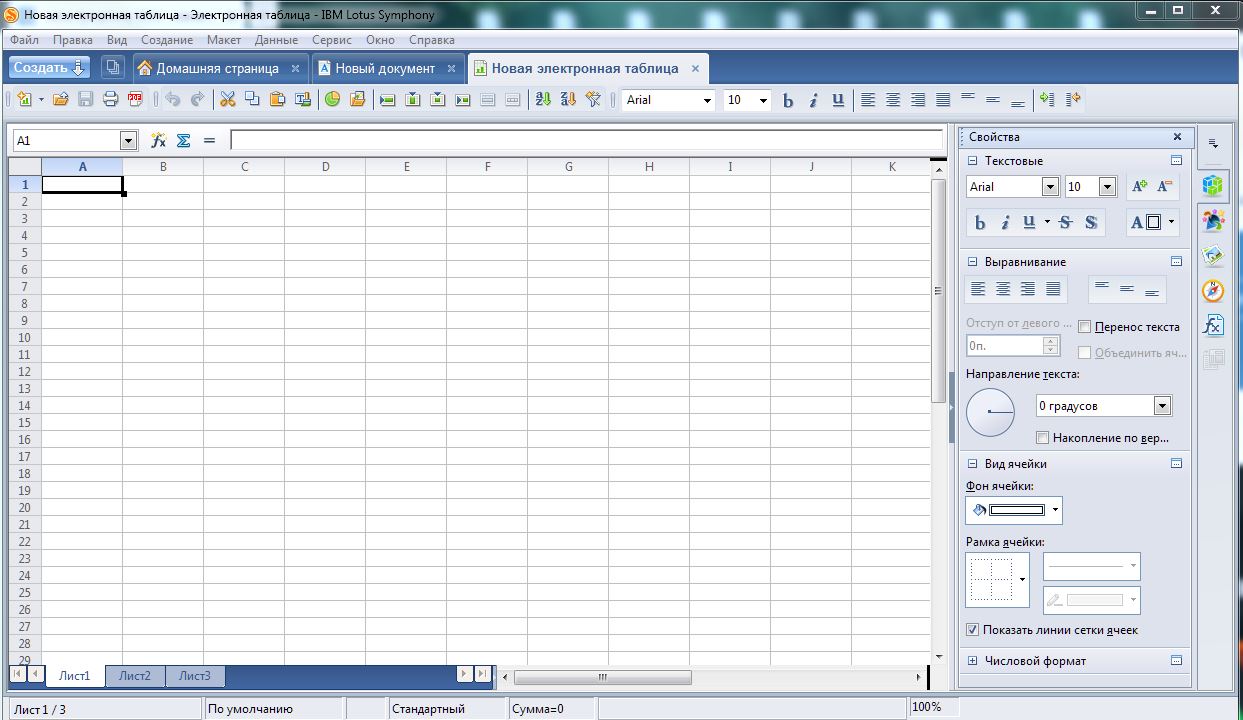Screen dimensions: 1243x720
Task: Open the Name Box dropdown showing A1
Action: 128,141
